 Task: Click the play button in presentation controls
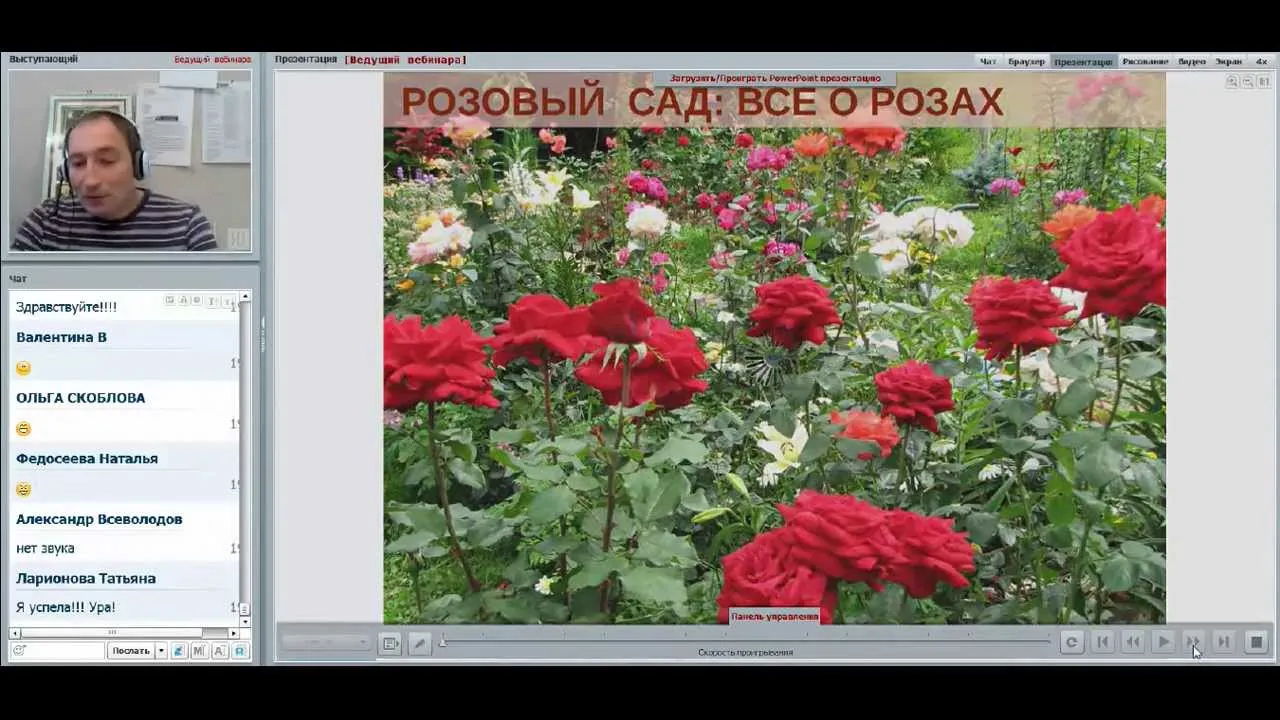click(1163, 642)
